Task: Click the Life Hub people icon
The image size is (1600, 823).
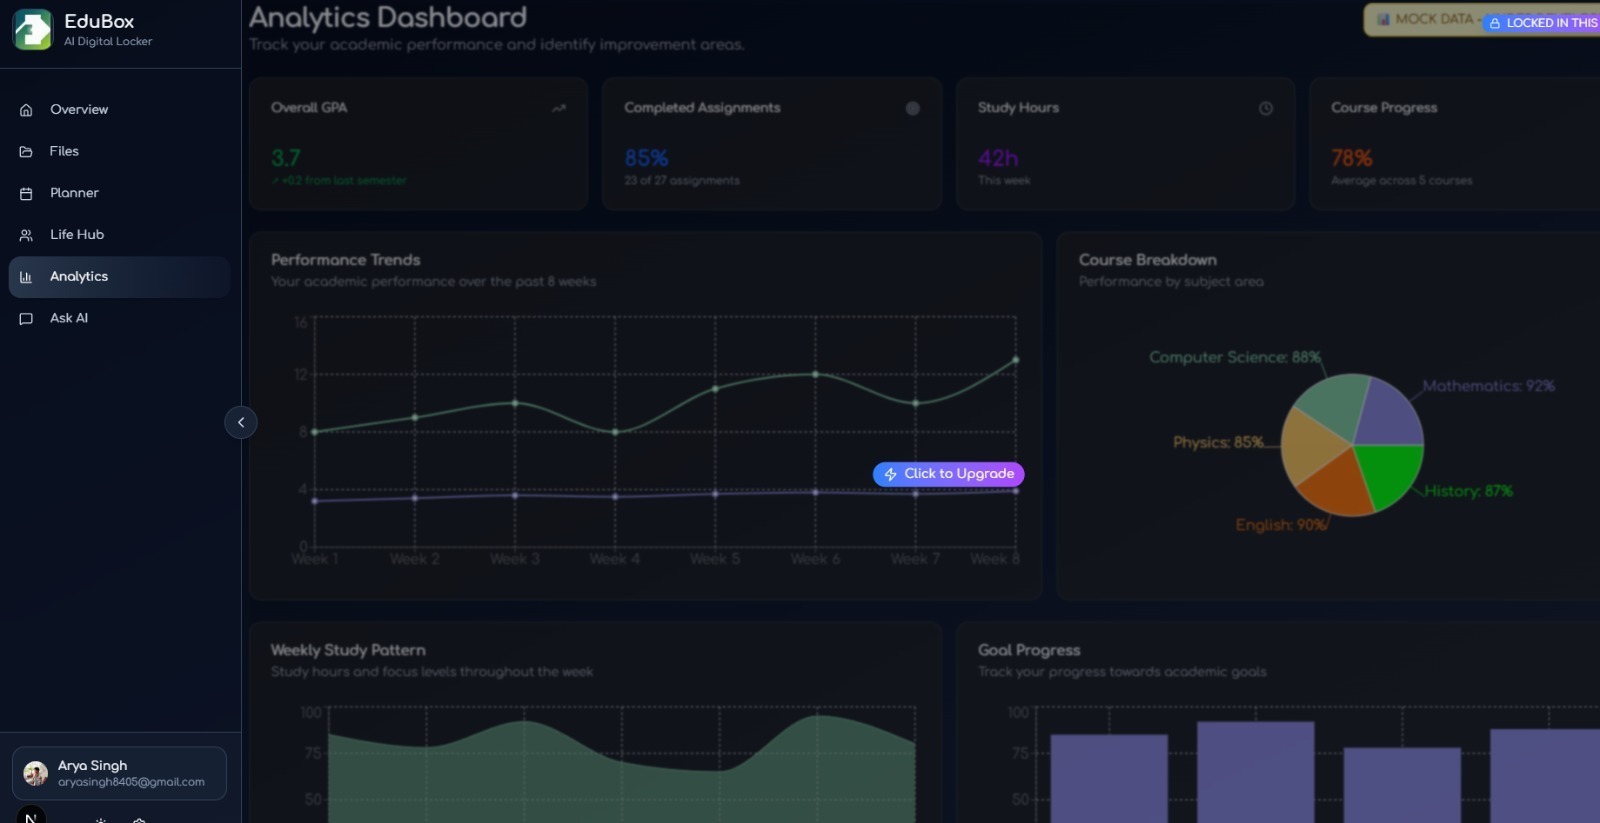Action: [x=26, y=235]
